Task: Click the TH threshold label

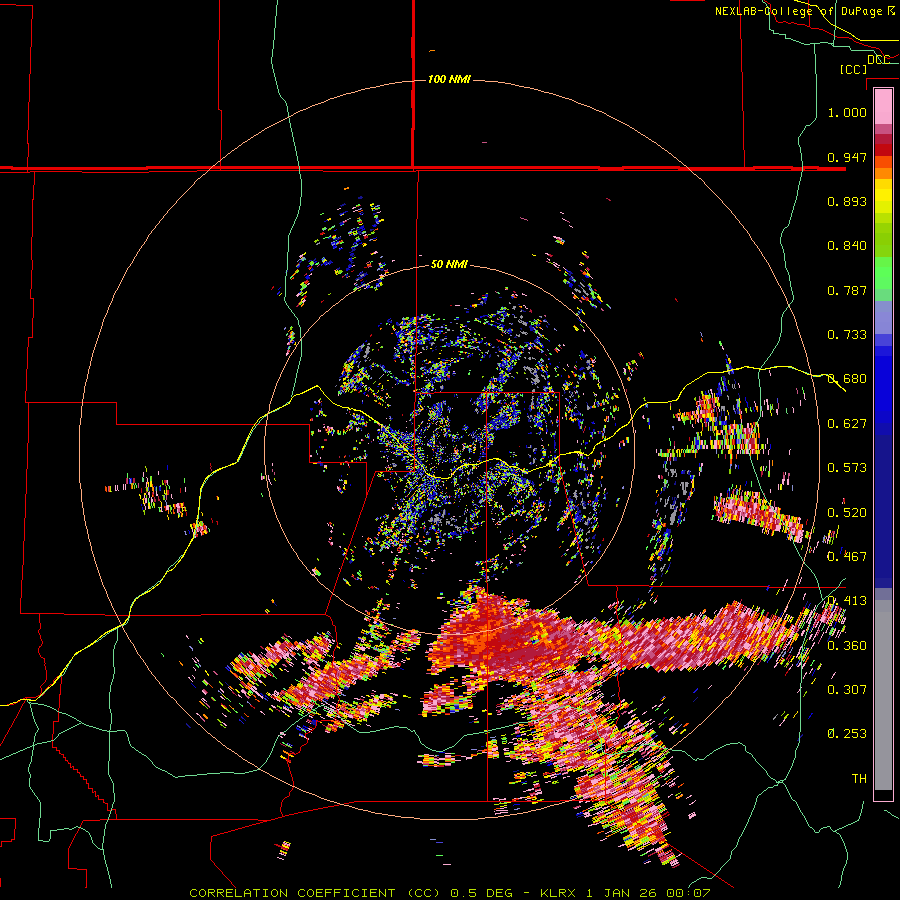Action: coord(859,779)
